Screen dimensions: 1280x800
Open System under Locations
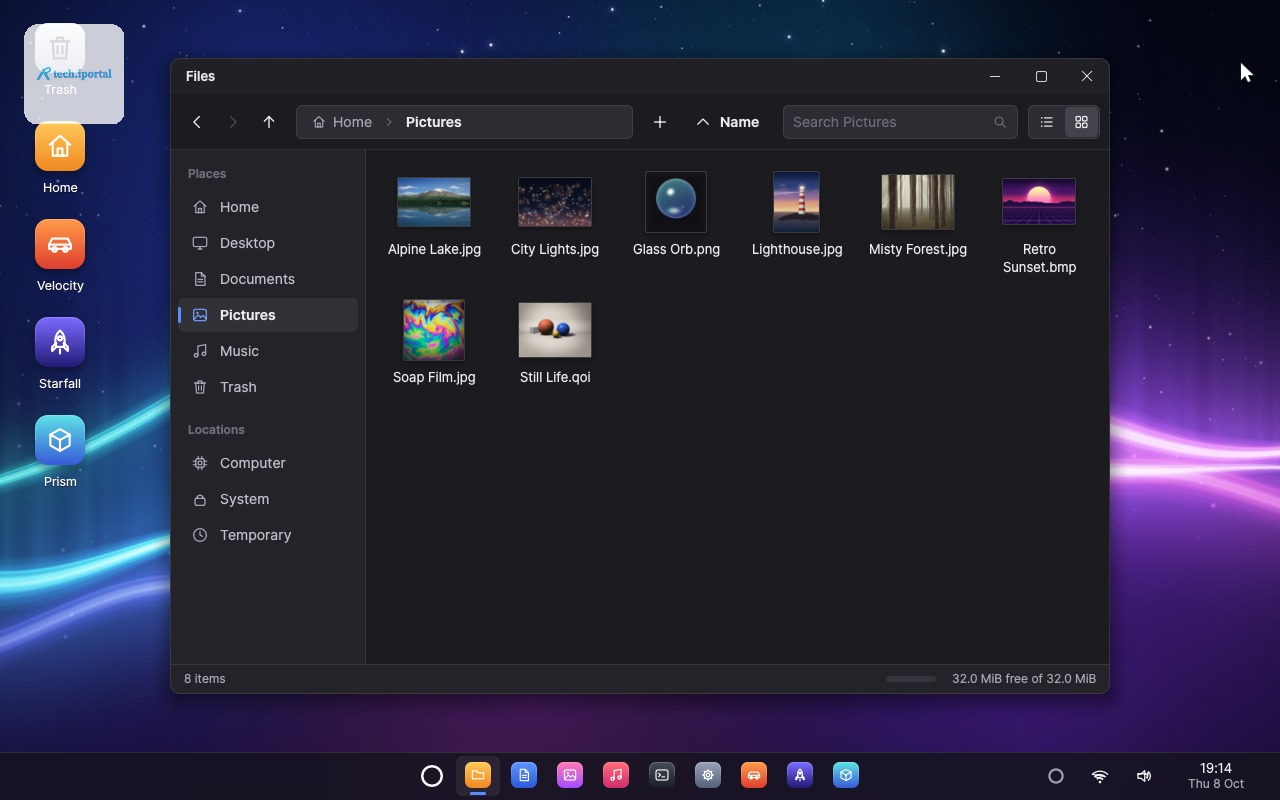[268, 499]
